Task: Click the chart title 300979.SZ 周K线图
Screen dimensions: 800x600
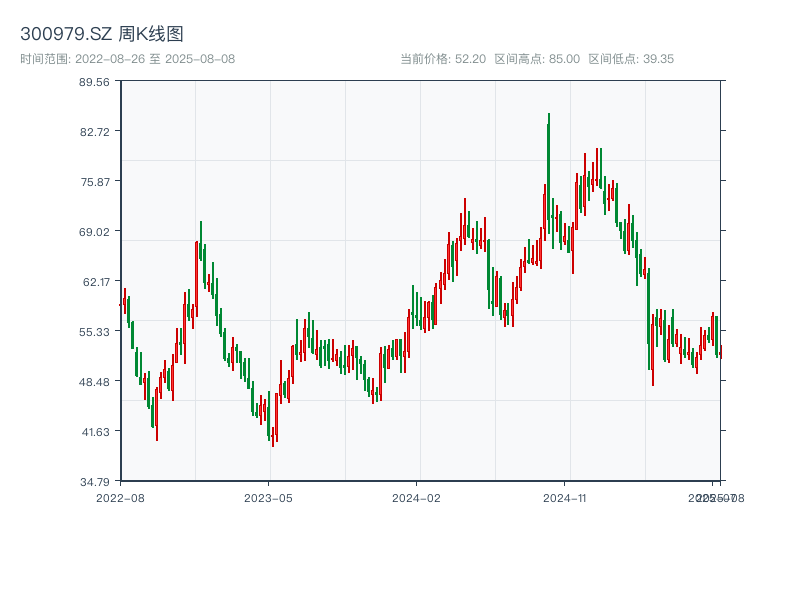Action: [x=102, y=34]
